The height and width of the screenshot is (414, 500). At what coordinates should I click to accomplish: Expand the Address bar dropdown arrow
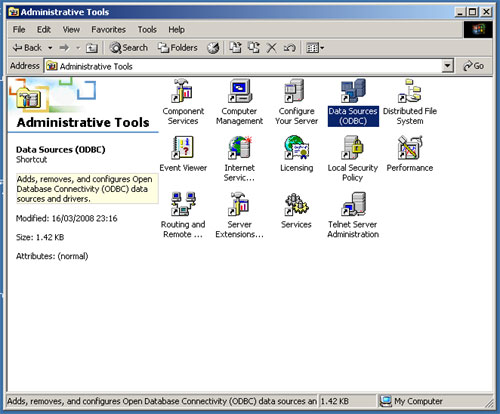point(447,66)
